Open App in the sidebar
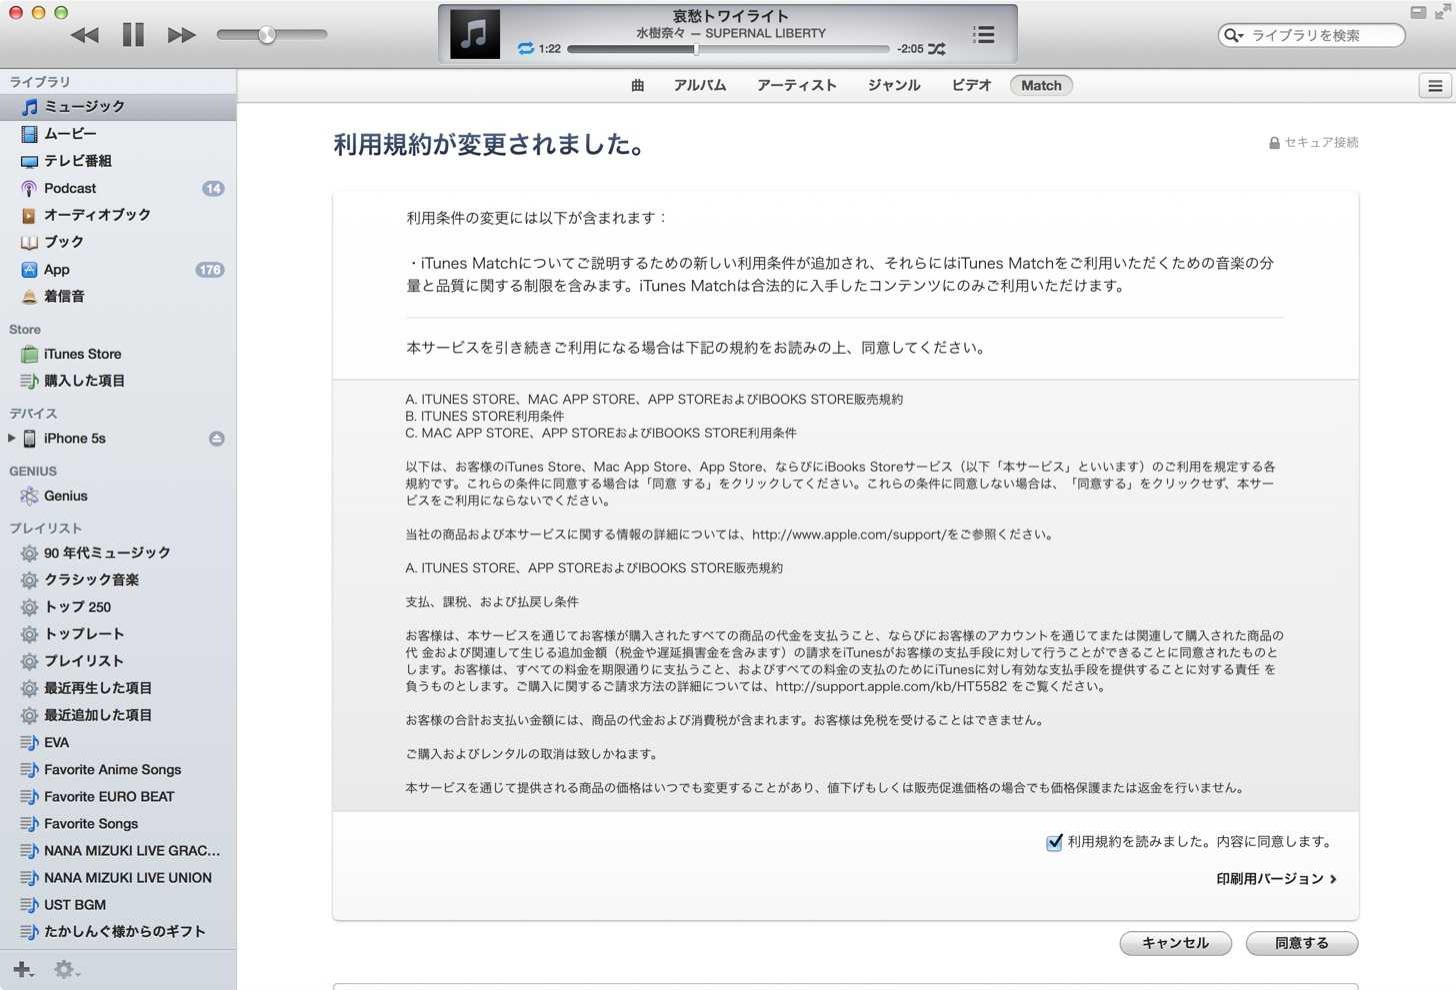 [x=118, y=269]
